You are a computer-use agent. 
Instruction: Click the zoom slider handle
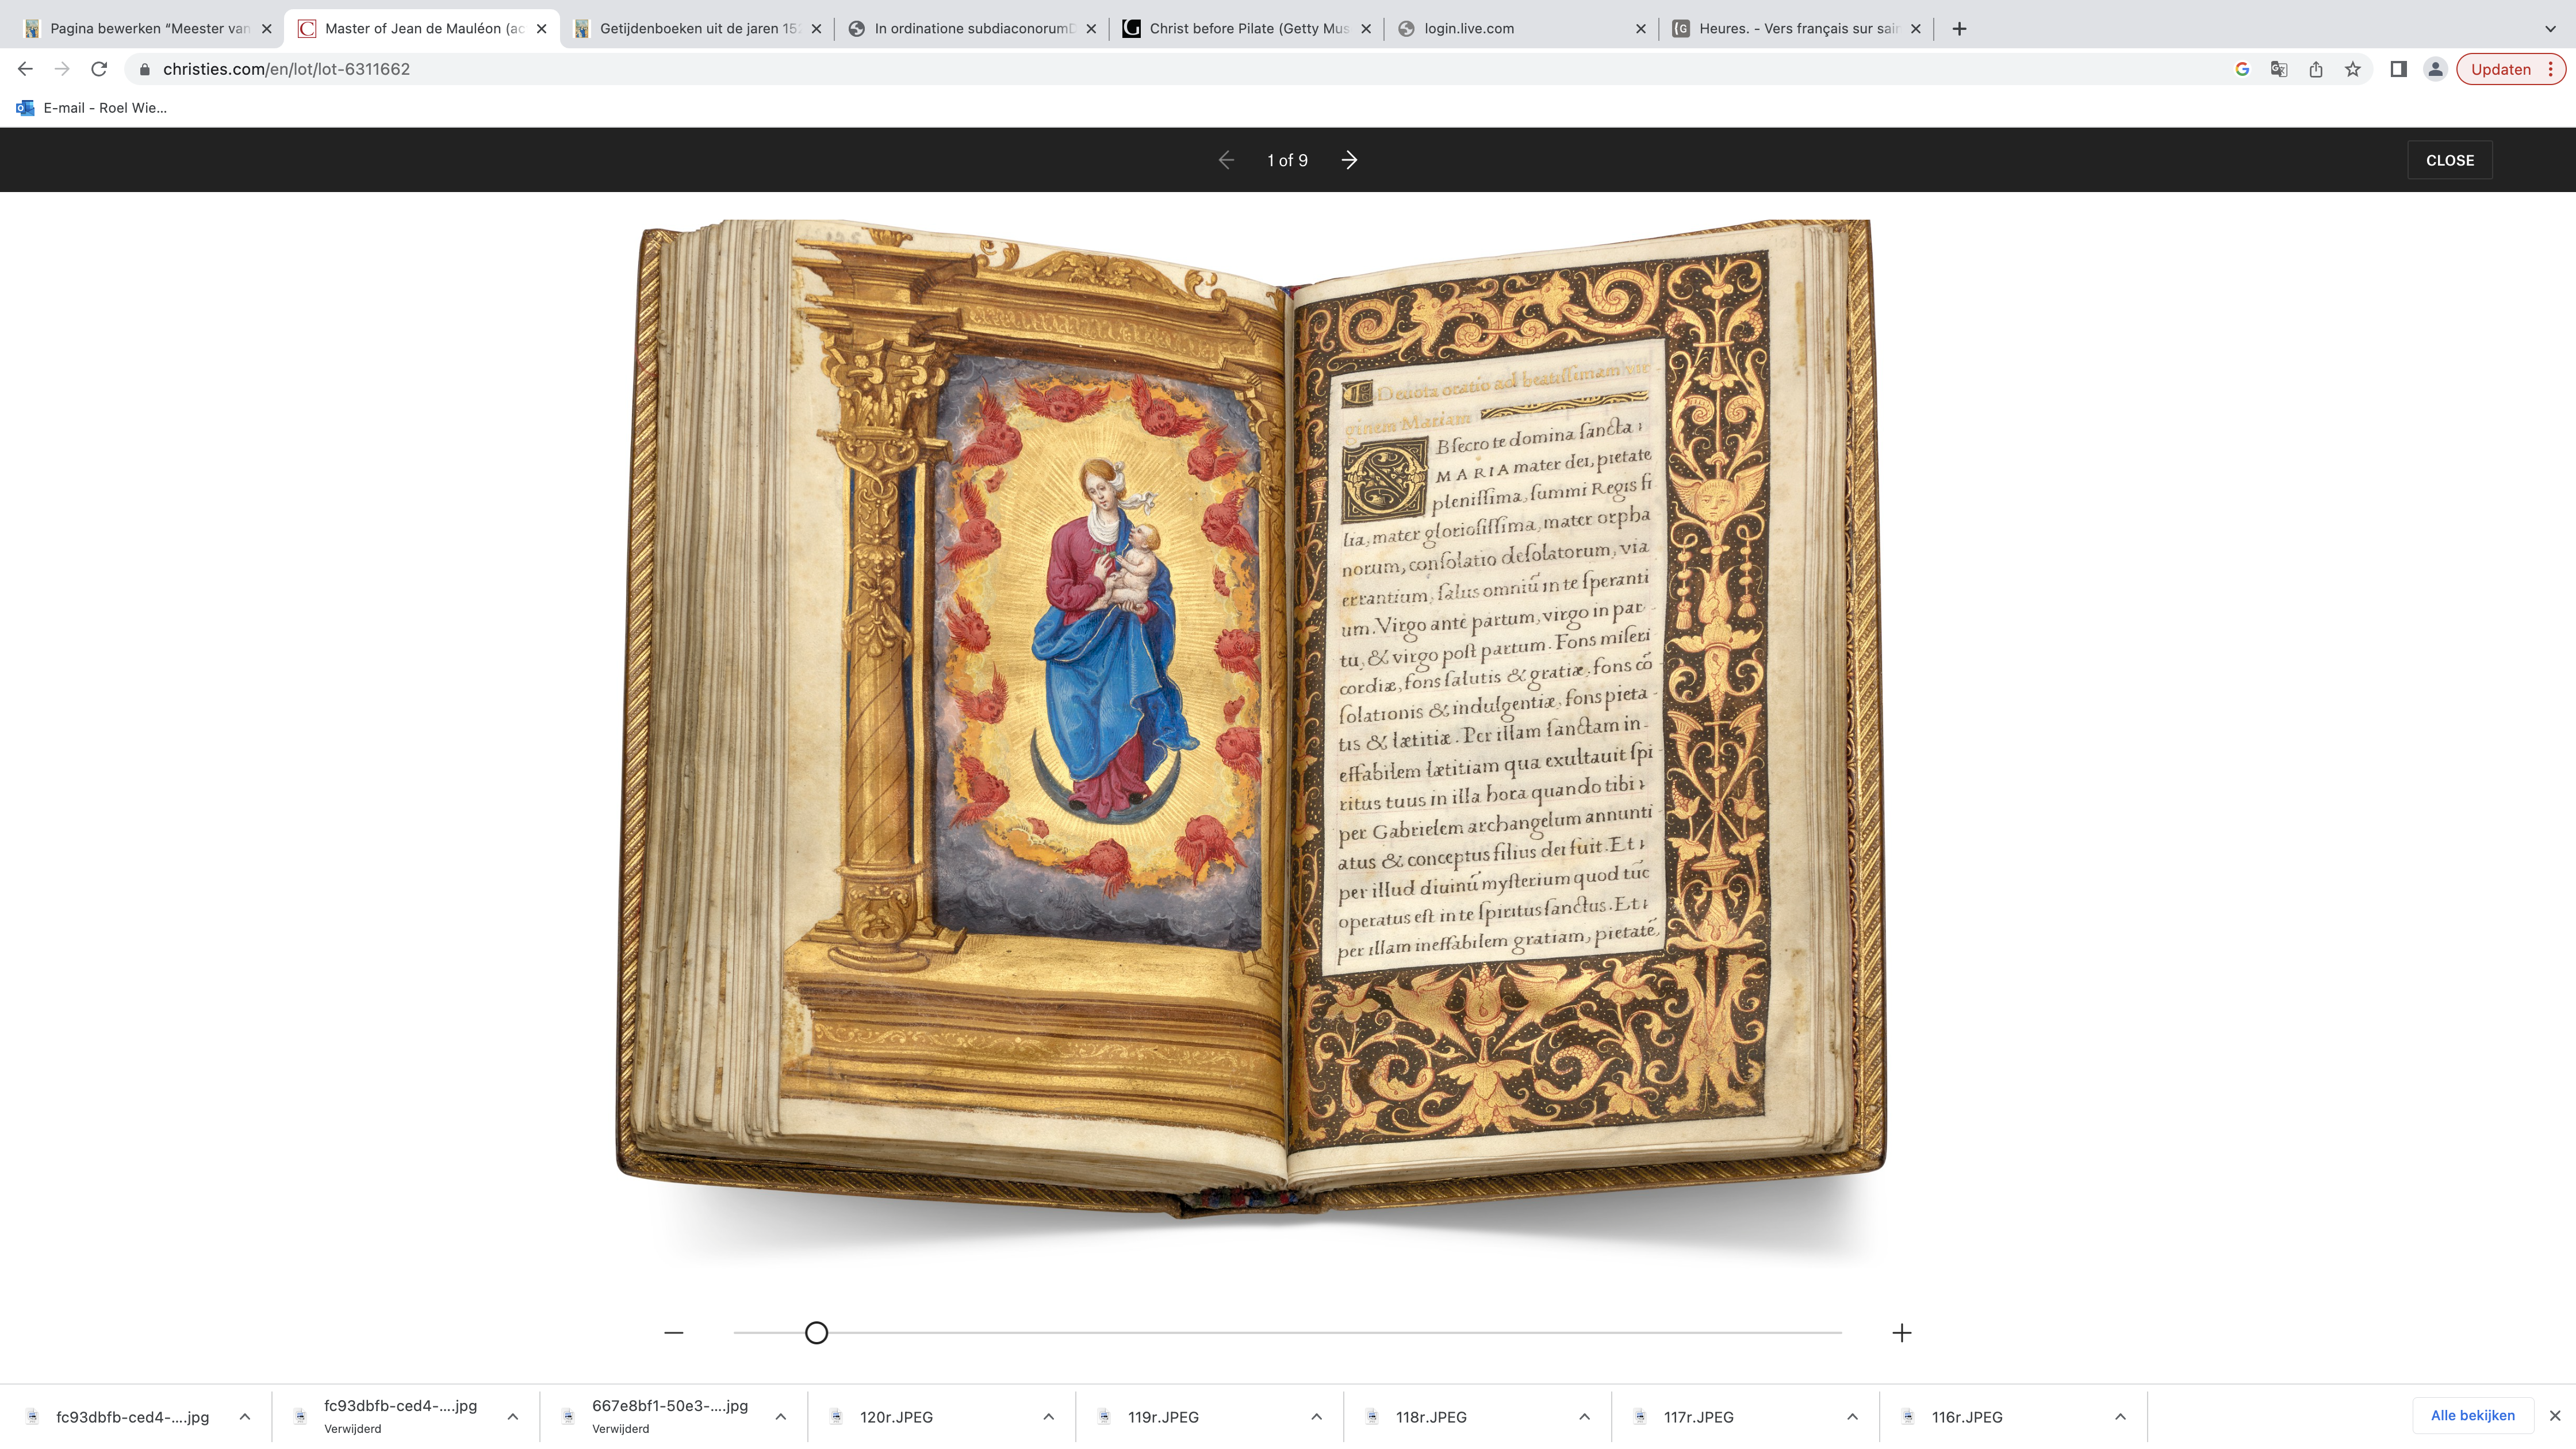click(816, 1333)
